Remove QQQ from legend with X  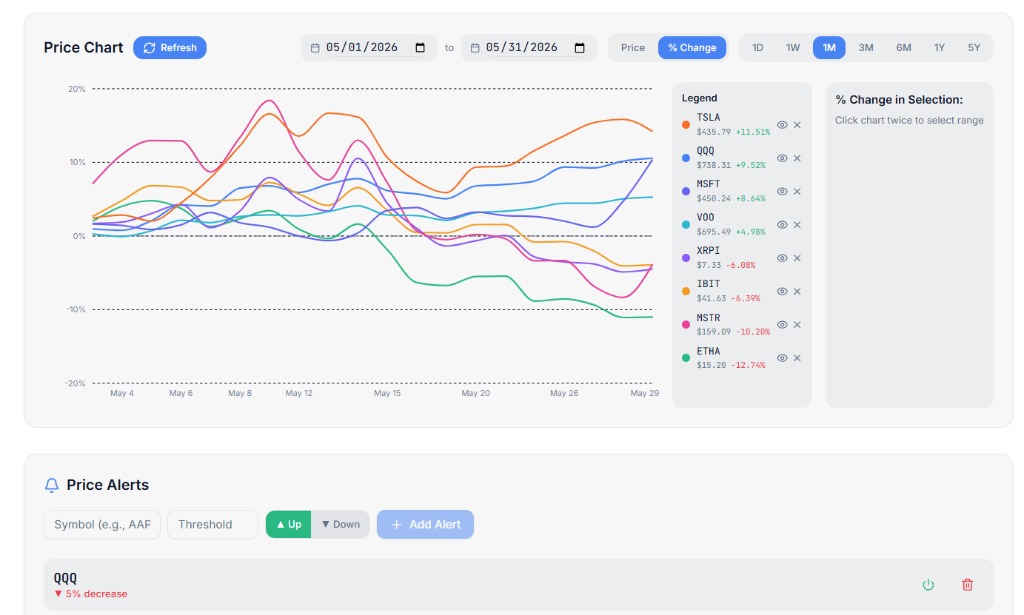[797, 158]
